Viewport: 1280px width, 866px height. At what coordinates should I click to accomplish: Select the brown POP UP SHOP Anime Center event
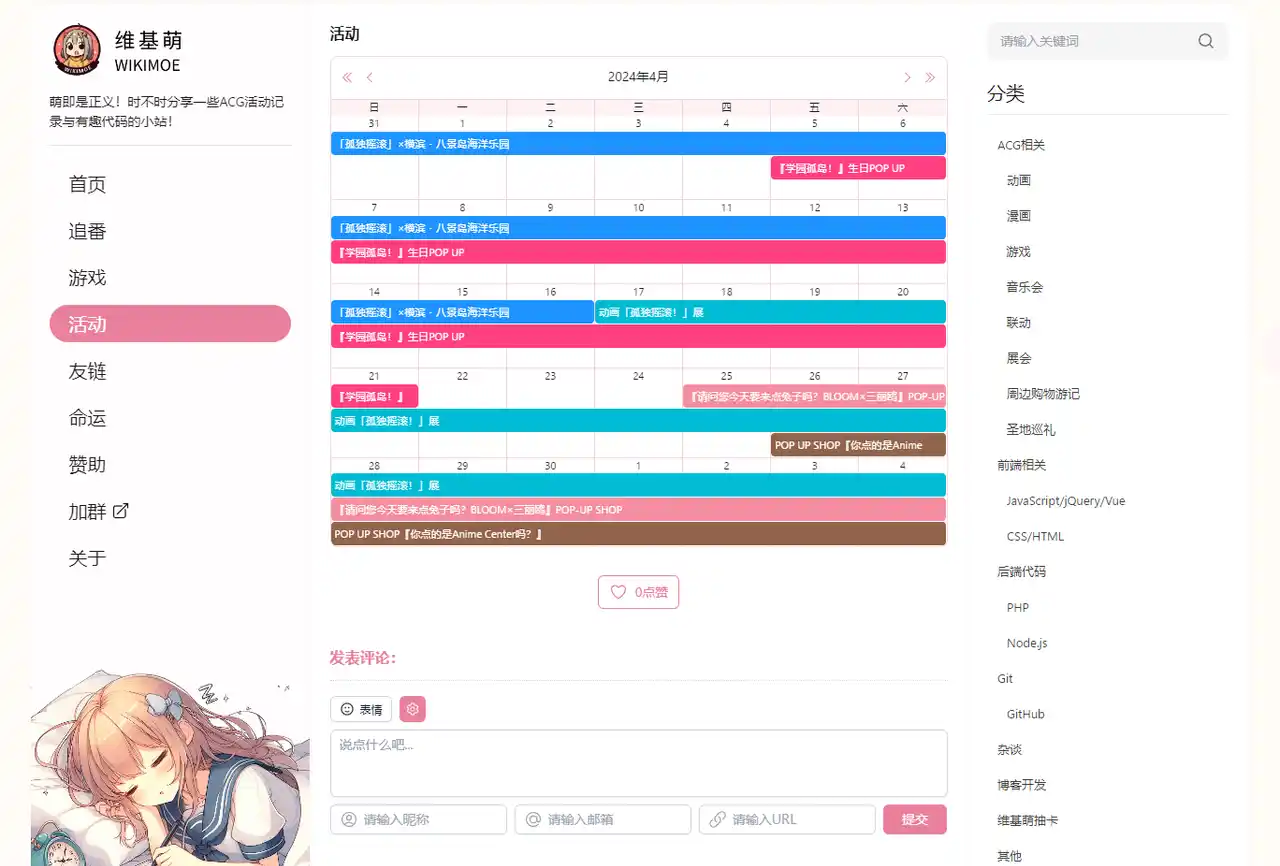638,534
